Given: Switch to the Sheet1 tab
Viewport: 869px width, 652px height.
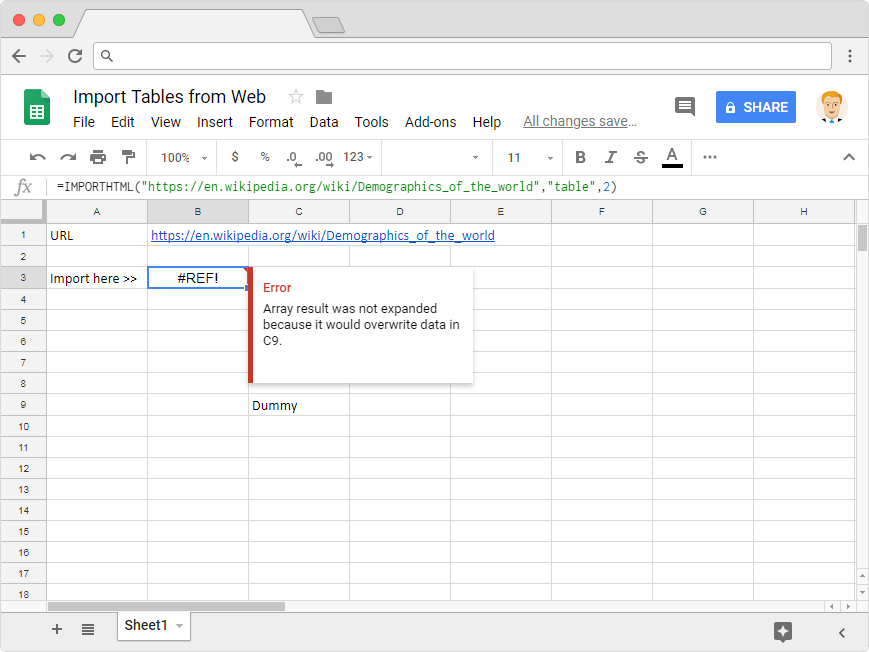Looking at the screenshot, I should 146,625.
